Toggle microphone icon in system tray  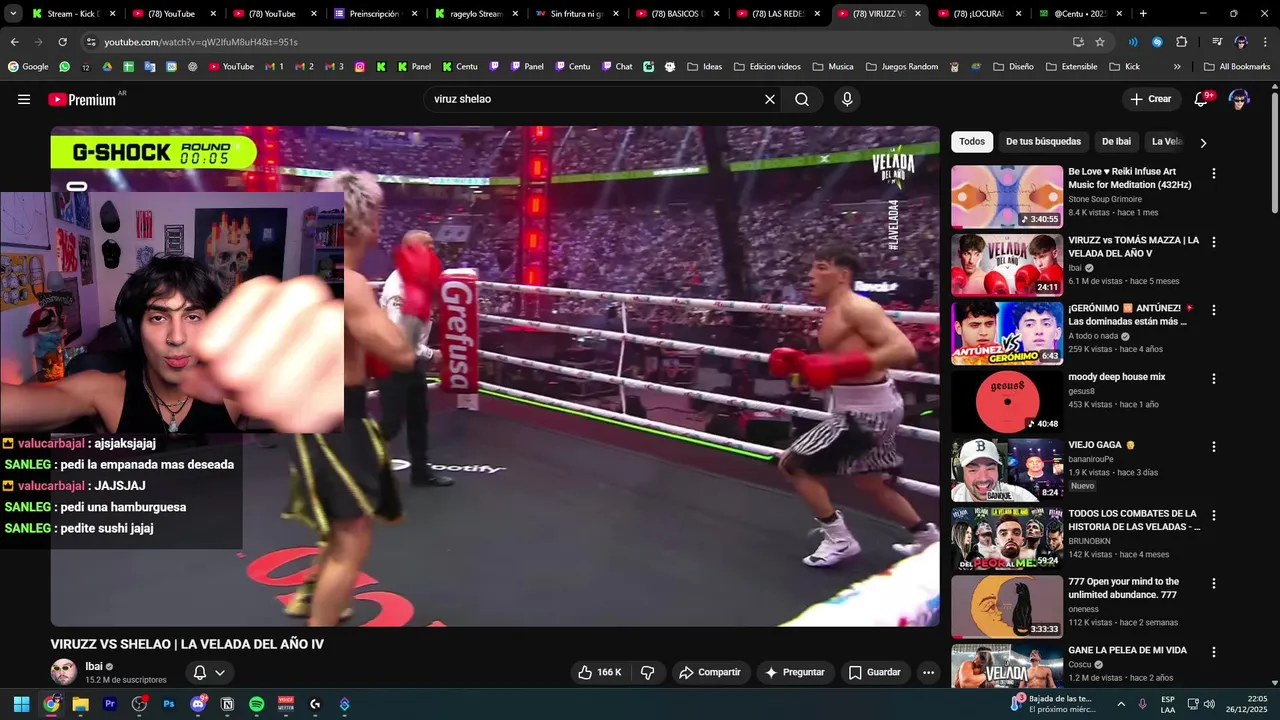pyautogui.click(x=1142, y=704)
